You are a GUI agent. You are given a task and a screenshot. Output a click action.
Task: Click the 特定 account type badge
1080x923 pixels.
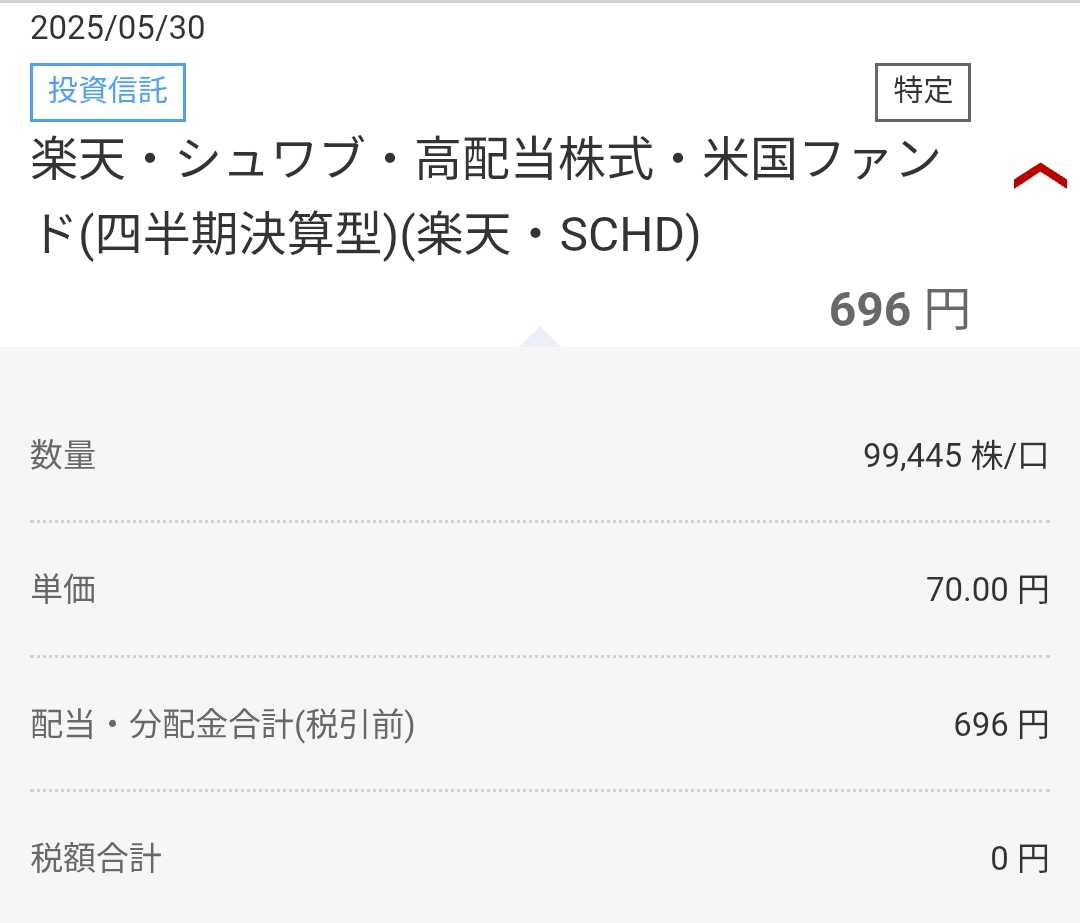click(x=922, y=92)
